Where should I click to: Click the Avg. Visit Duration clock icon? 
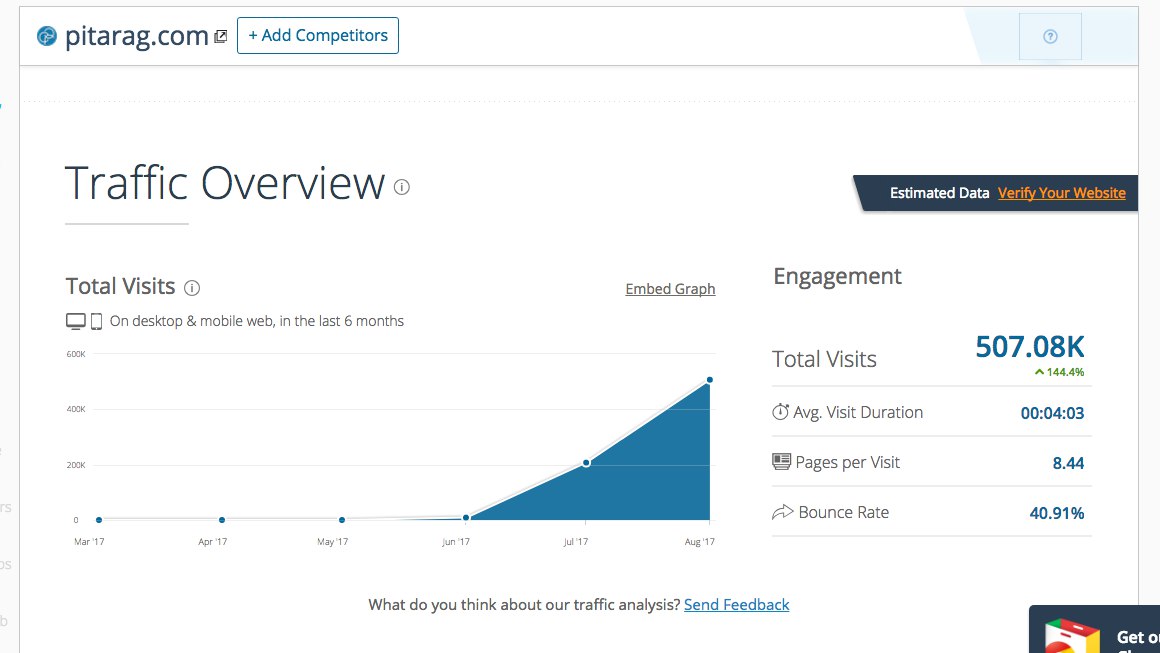780,412
